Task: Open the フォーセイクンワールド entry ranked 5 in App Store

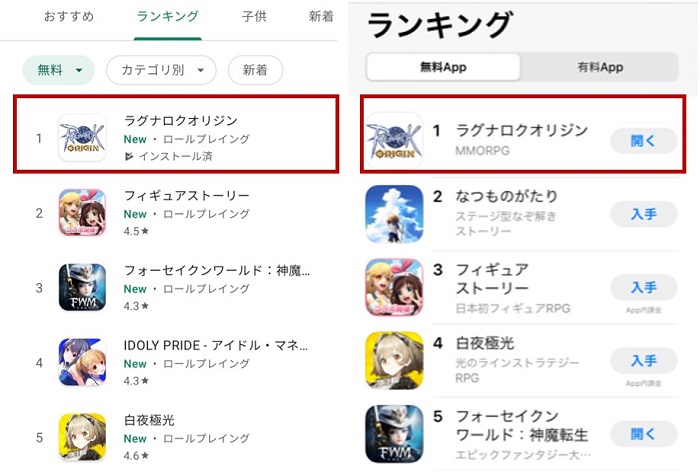Action: (x=522, y=434)
